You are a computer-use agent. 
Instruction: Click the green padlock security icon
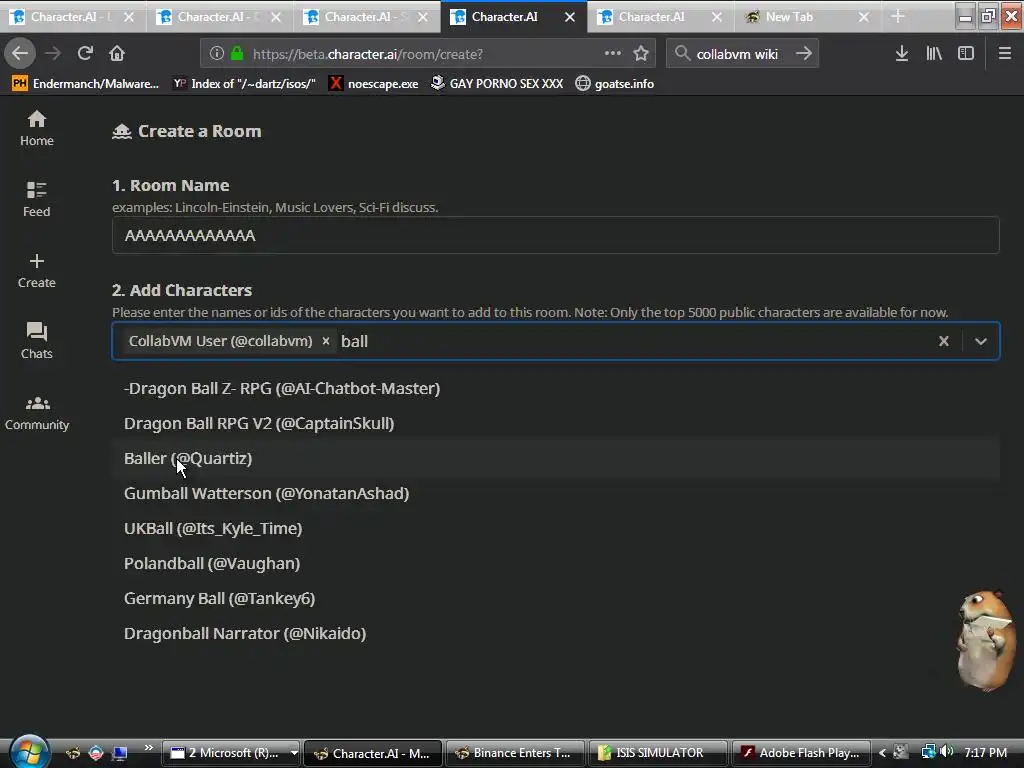tap(237, 54)
